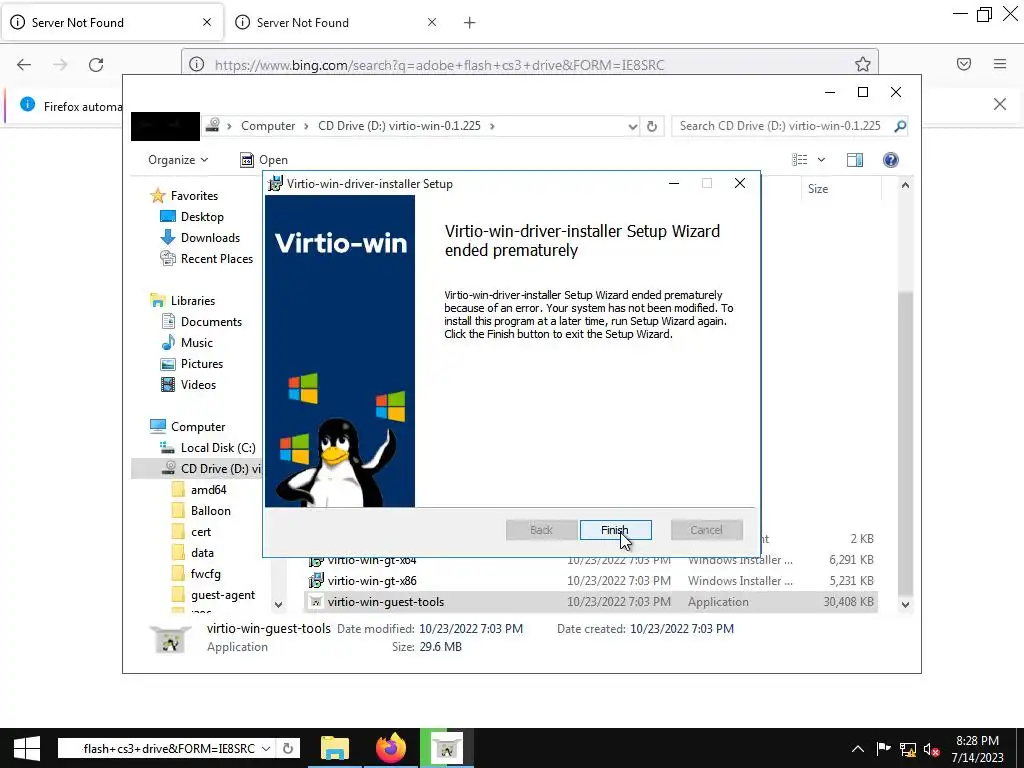Show hidden system tray icons
This screenshot has height=768, width=1024.
click(857, 748)
